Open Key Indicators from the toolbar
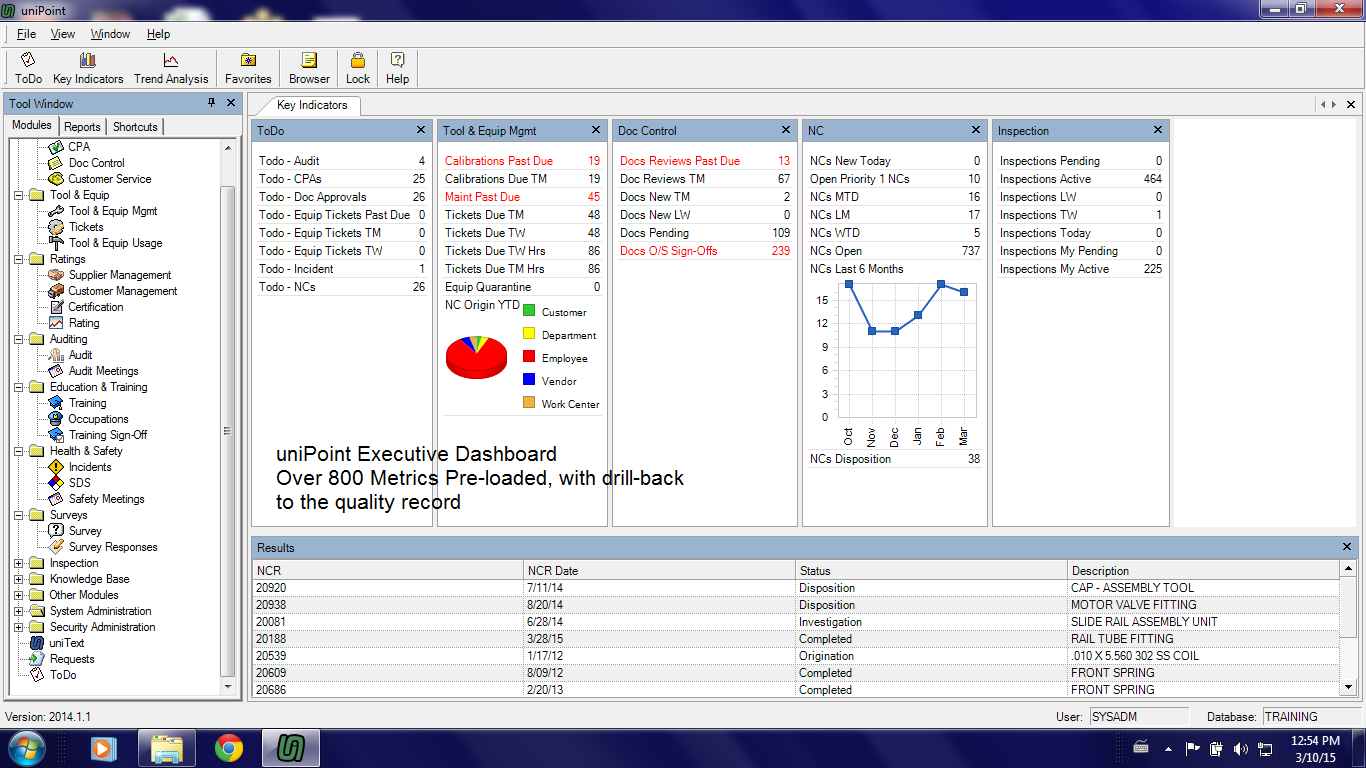Viewport: 1366px width, 768px height. 88,68
